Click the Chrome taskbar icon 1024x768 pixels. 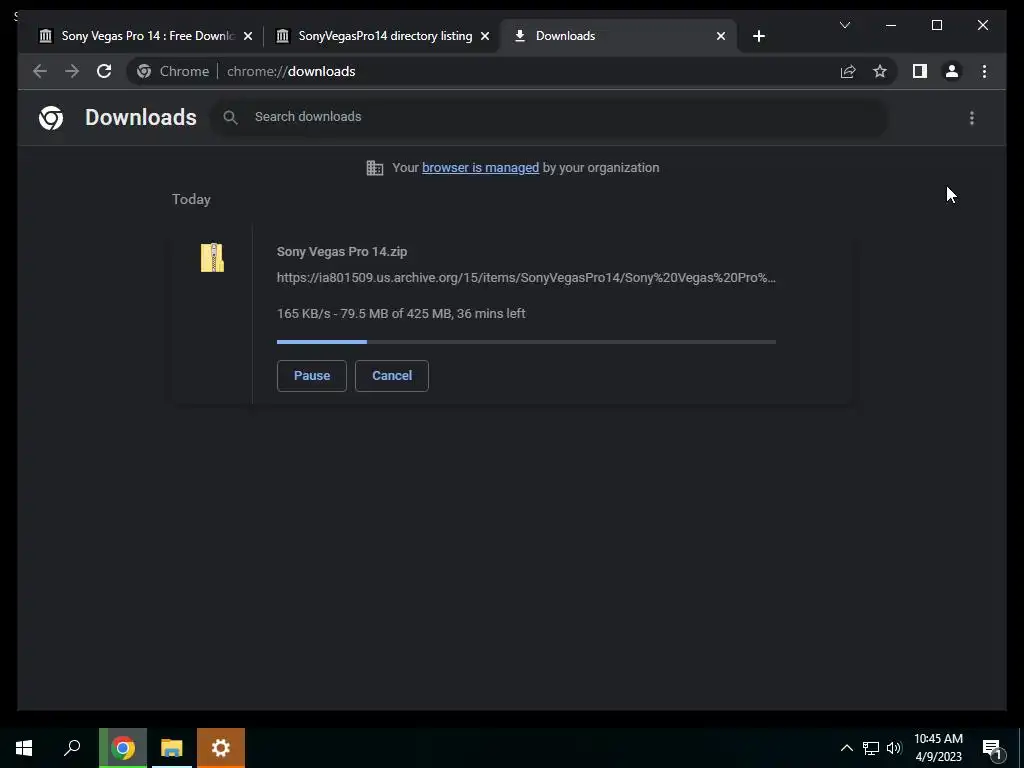tap(123, 748)
